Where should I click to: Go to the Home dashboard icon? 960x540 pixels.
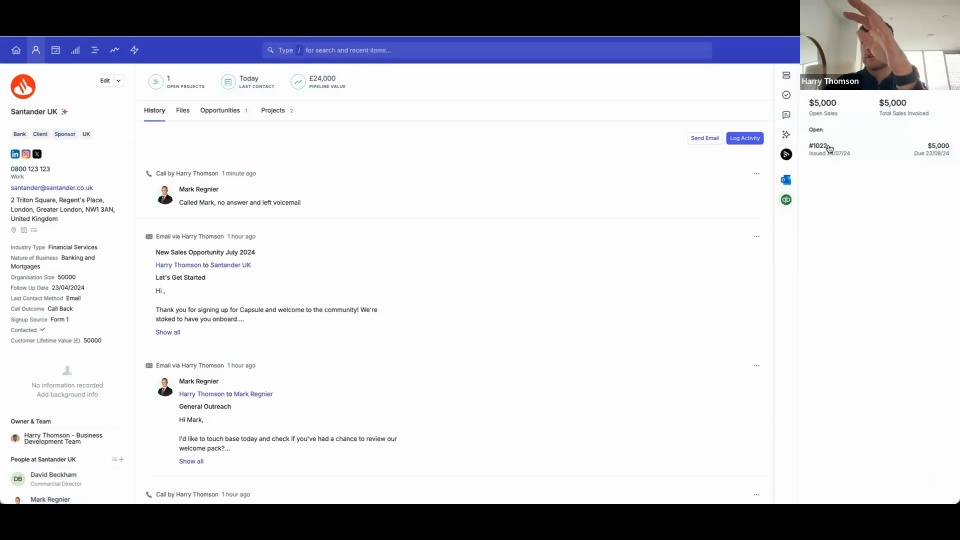(16, 50)
